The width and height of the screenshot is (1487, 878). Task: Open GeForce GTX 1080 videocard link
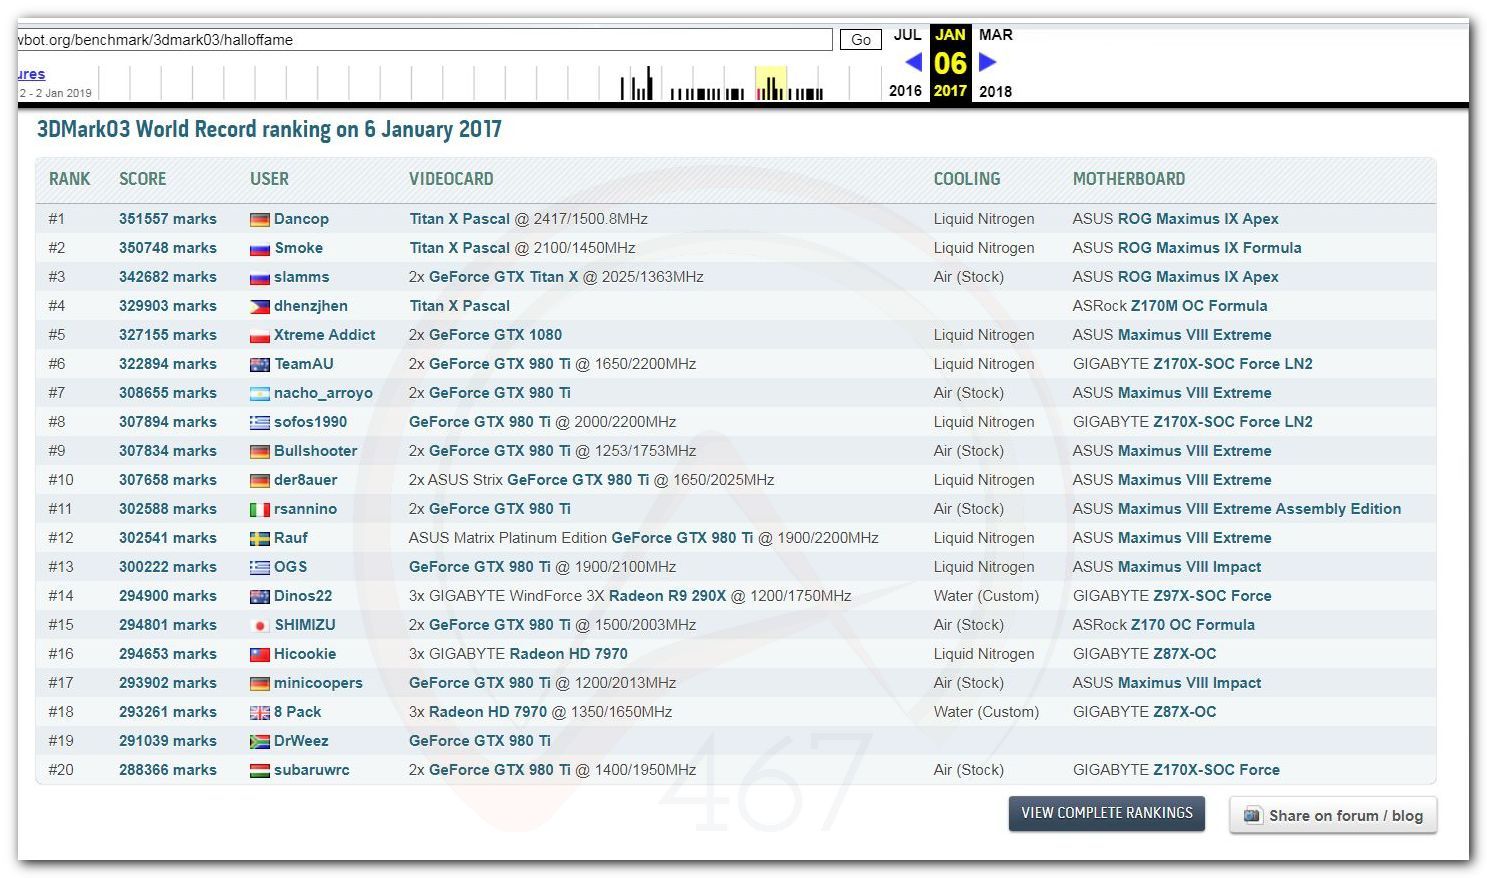(495, 335)
